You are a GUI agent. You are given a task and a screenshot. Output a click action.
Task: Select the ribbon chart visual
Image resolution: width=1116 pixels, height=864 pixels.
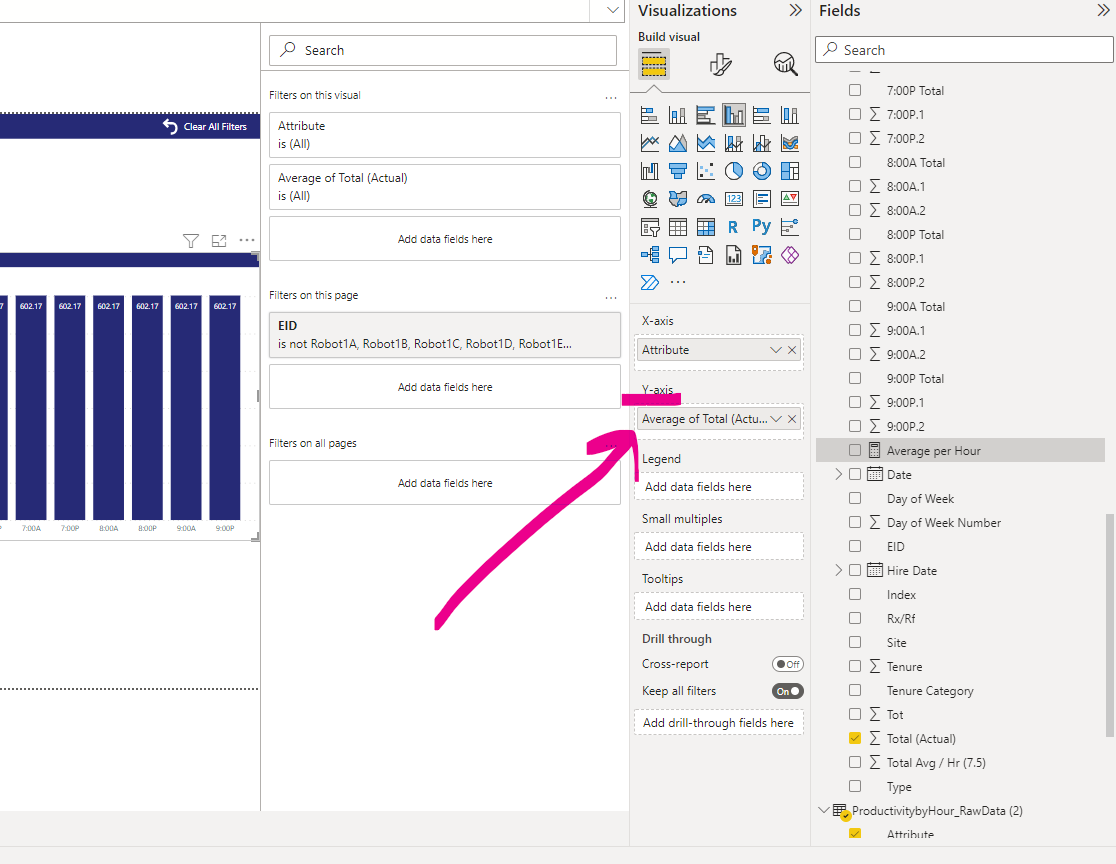[x=789, y=143]
